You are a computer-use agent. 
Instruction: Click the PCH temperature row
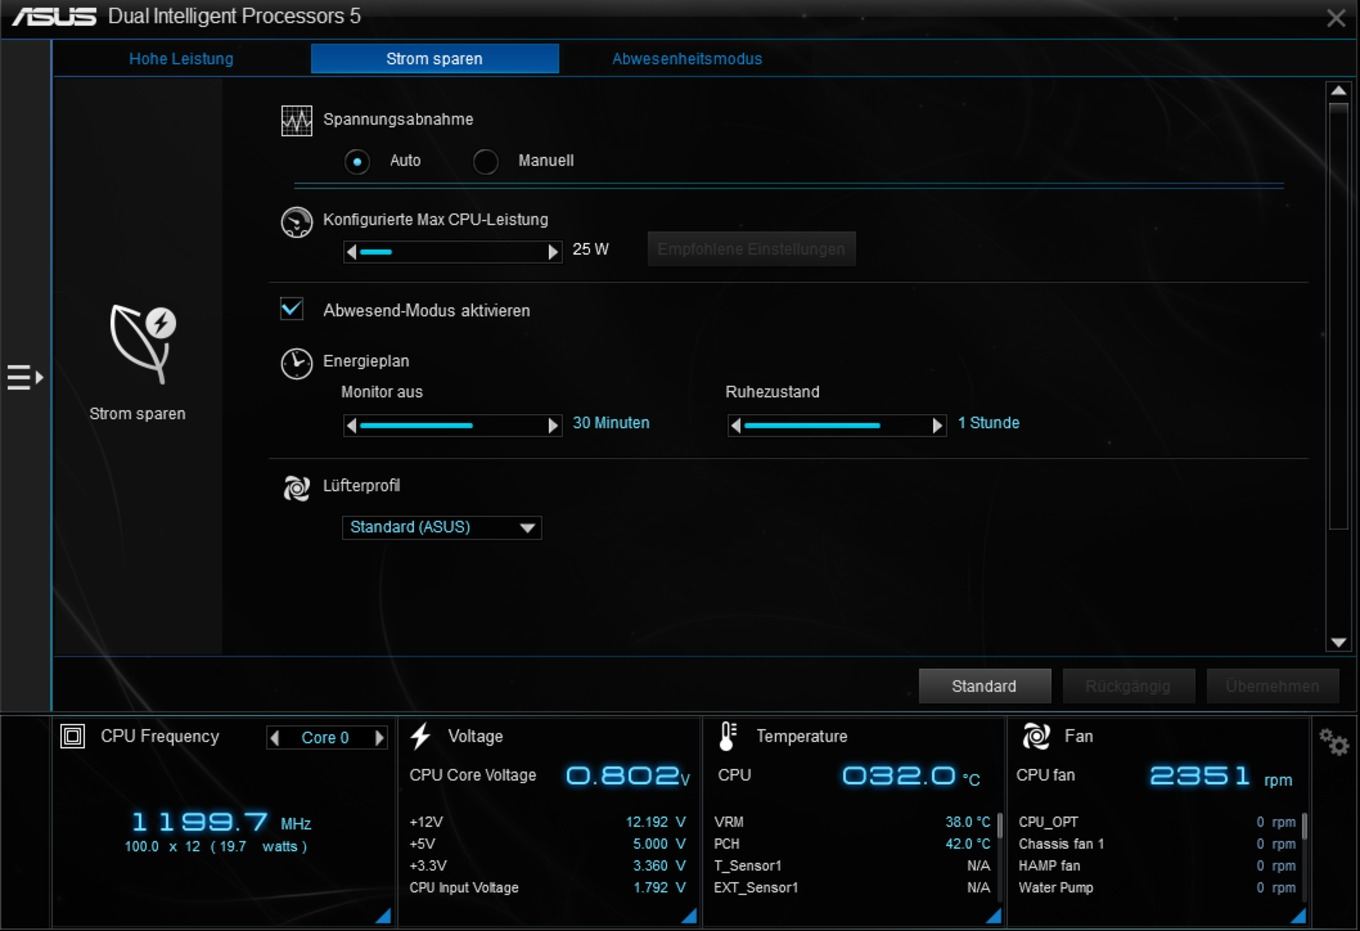click(852, 844)
